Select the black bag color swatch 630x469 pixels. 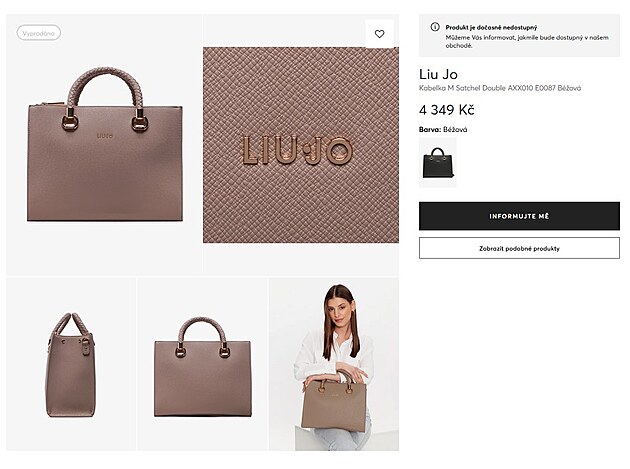(438, 162)
